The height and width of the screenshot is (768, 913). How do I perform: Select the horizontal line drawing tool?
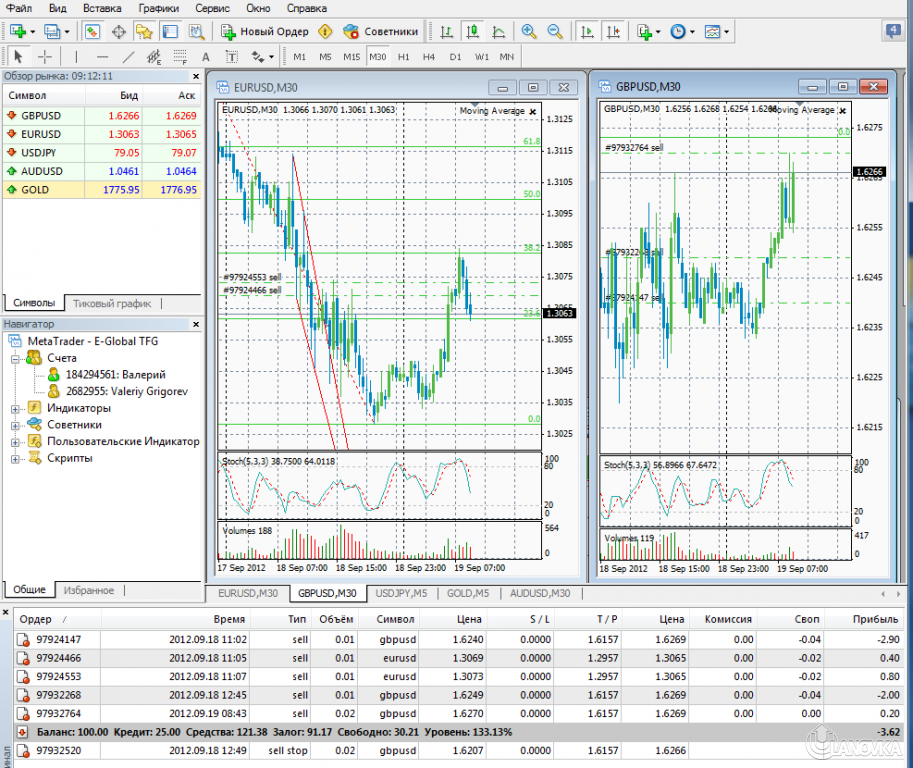tap(101, 56)
